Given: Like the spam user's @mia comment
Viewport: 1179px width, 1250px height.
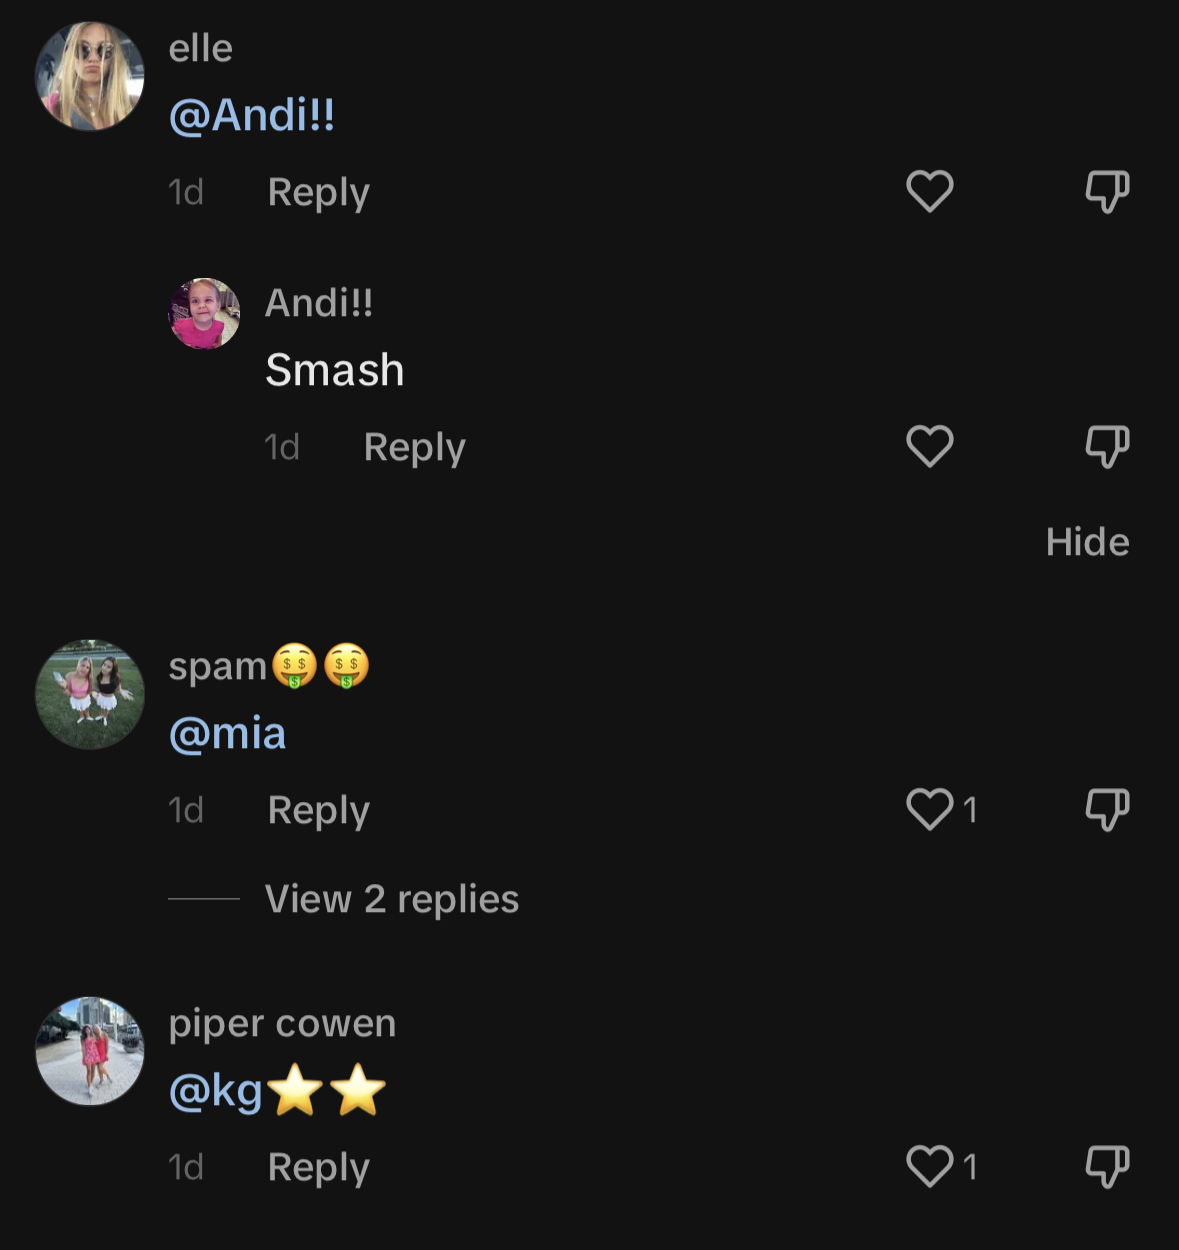Looking at the screenshot, I should tap(929, 809).
